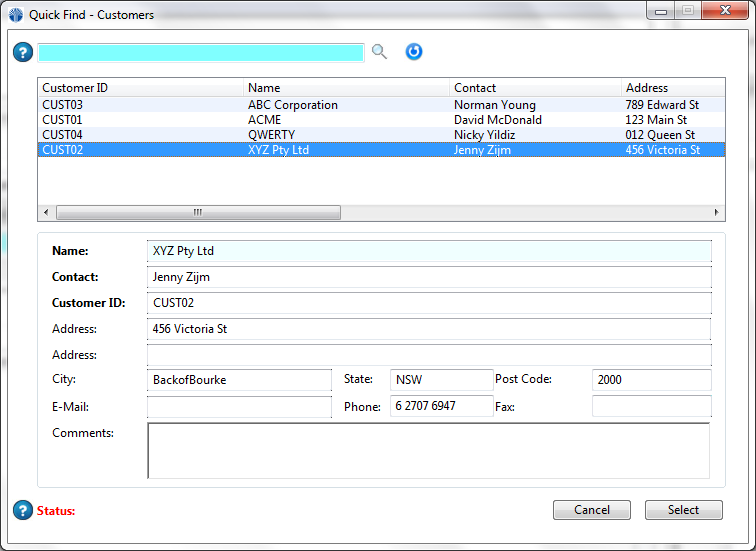This screenshot has width=756, height=551.
Task: Click the Post Code field
Action: coord(651,380)
